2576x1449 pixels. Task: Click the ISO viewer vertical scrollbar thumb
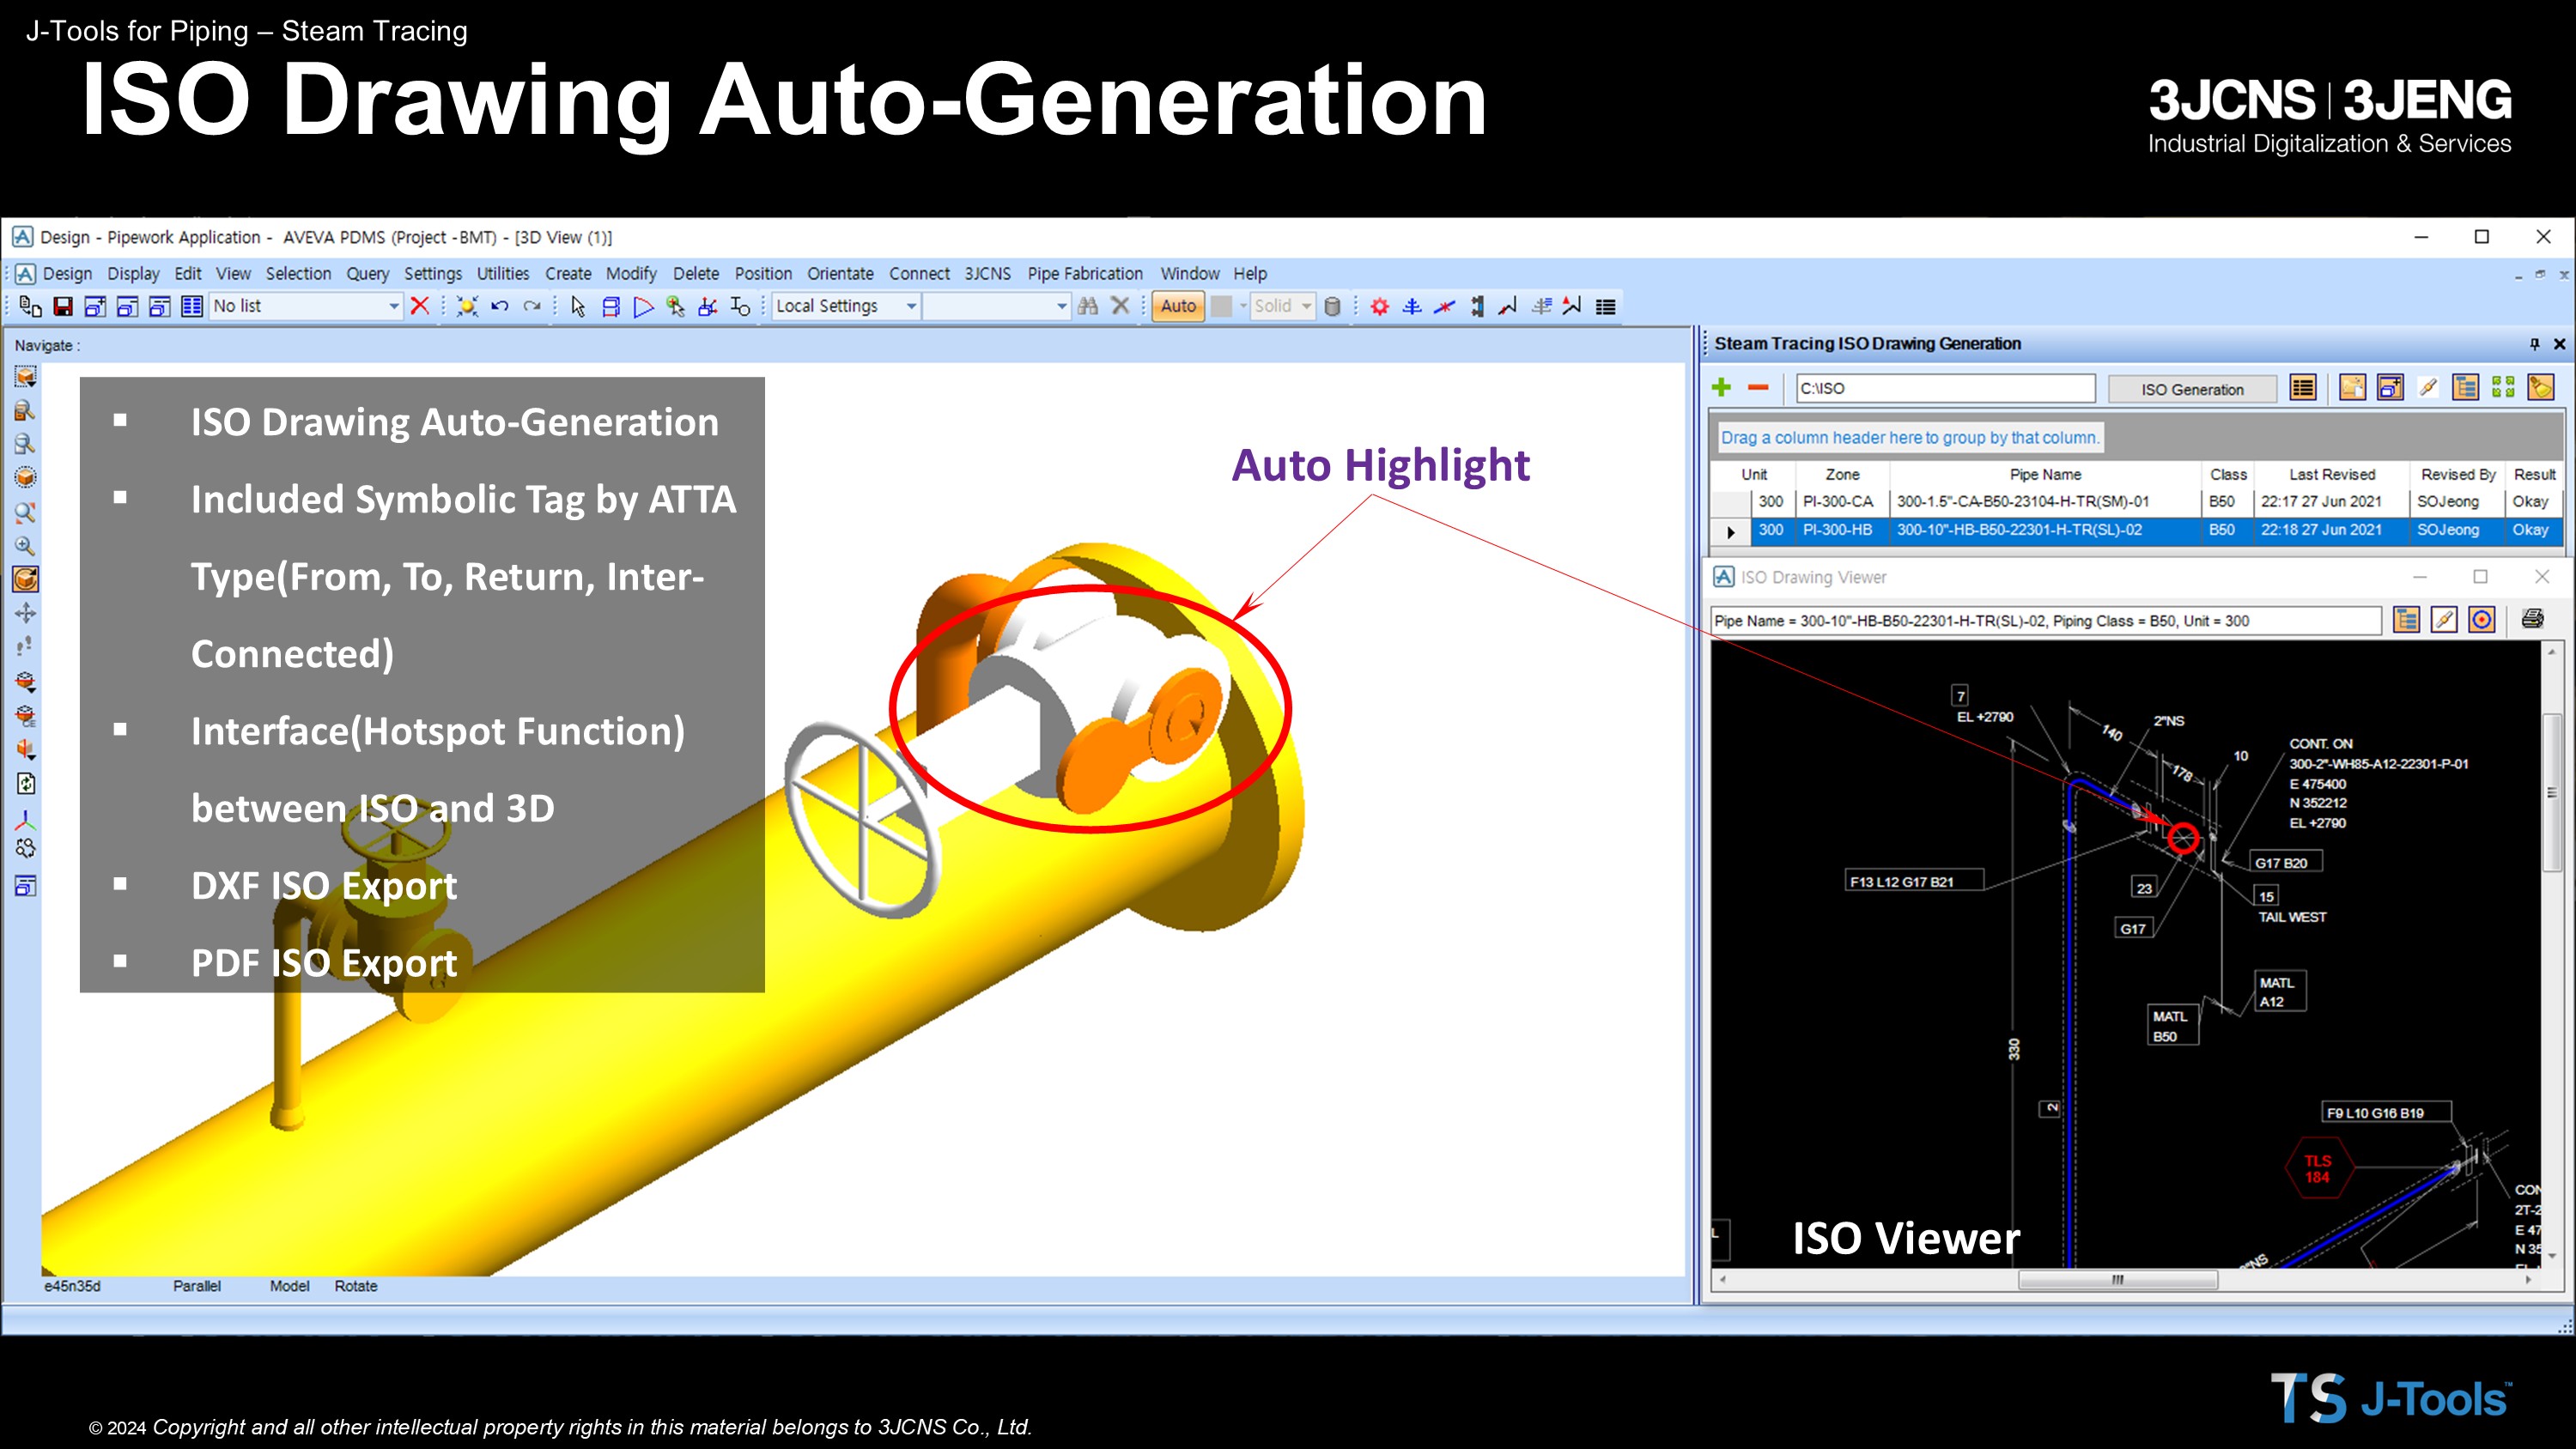(2551, 792)
